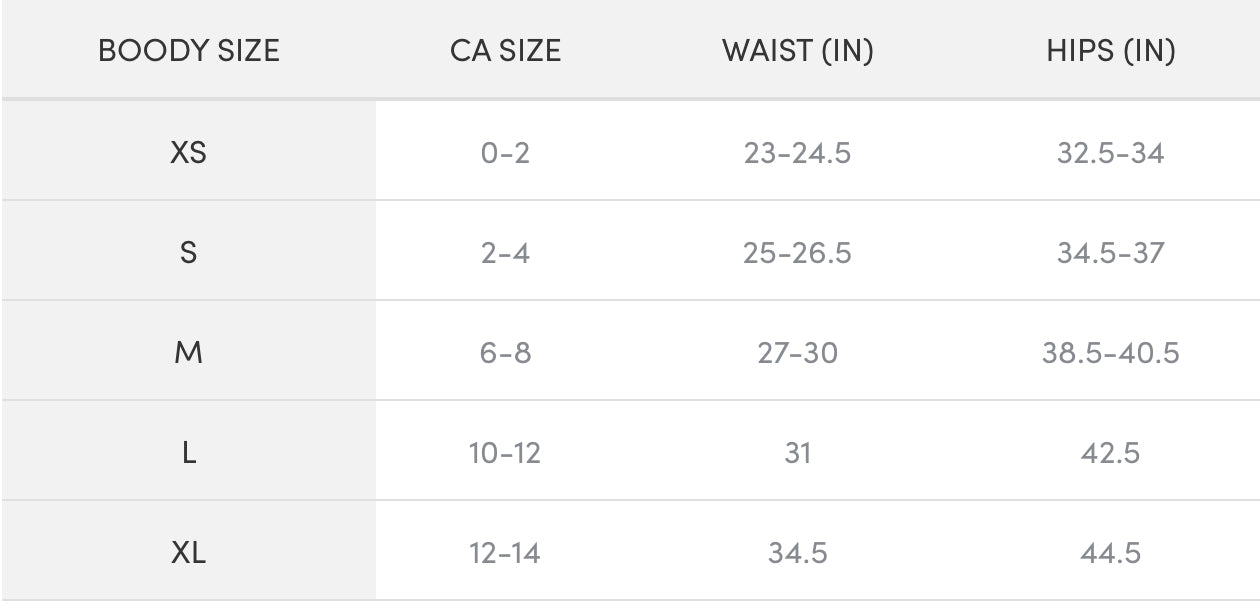
Task: Select CA size cell 12-14
Action: coord(505,553)
